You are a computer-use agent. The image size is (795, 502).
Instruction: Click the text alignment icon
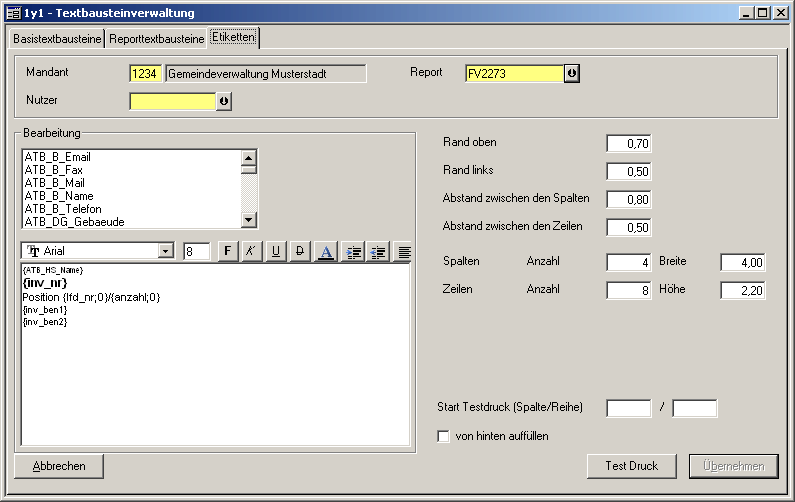click(x=404, y=252)
